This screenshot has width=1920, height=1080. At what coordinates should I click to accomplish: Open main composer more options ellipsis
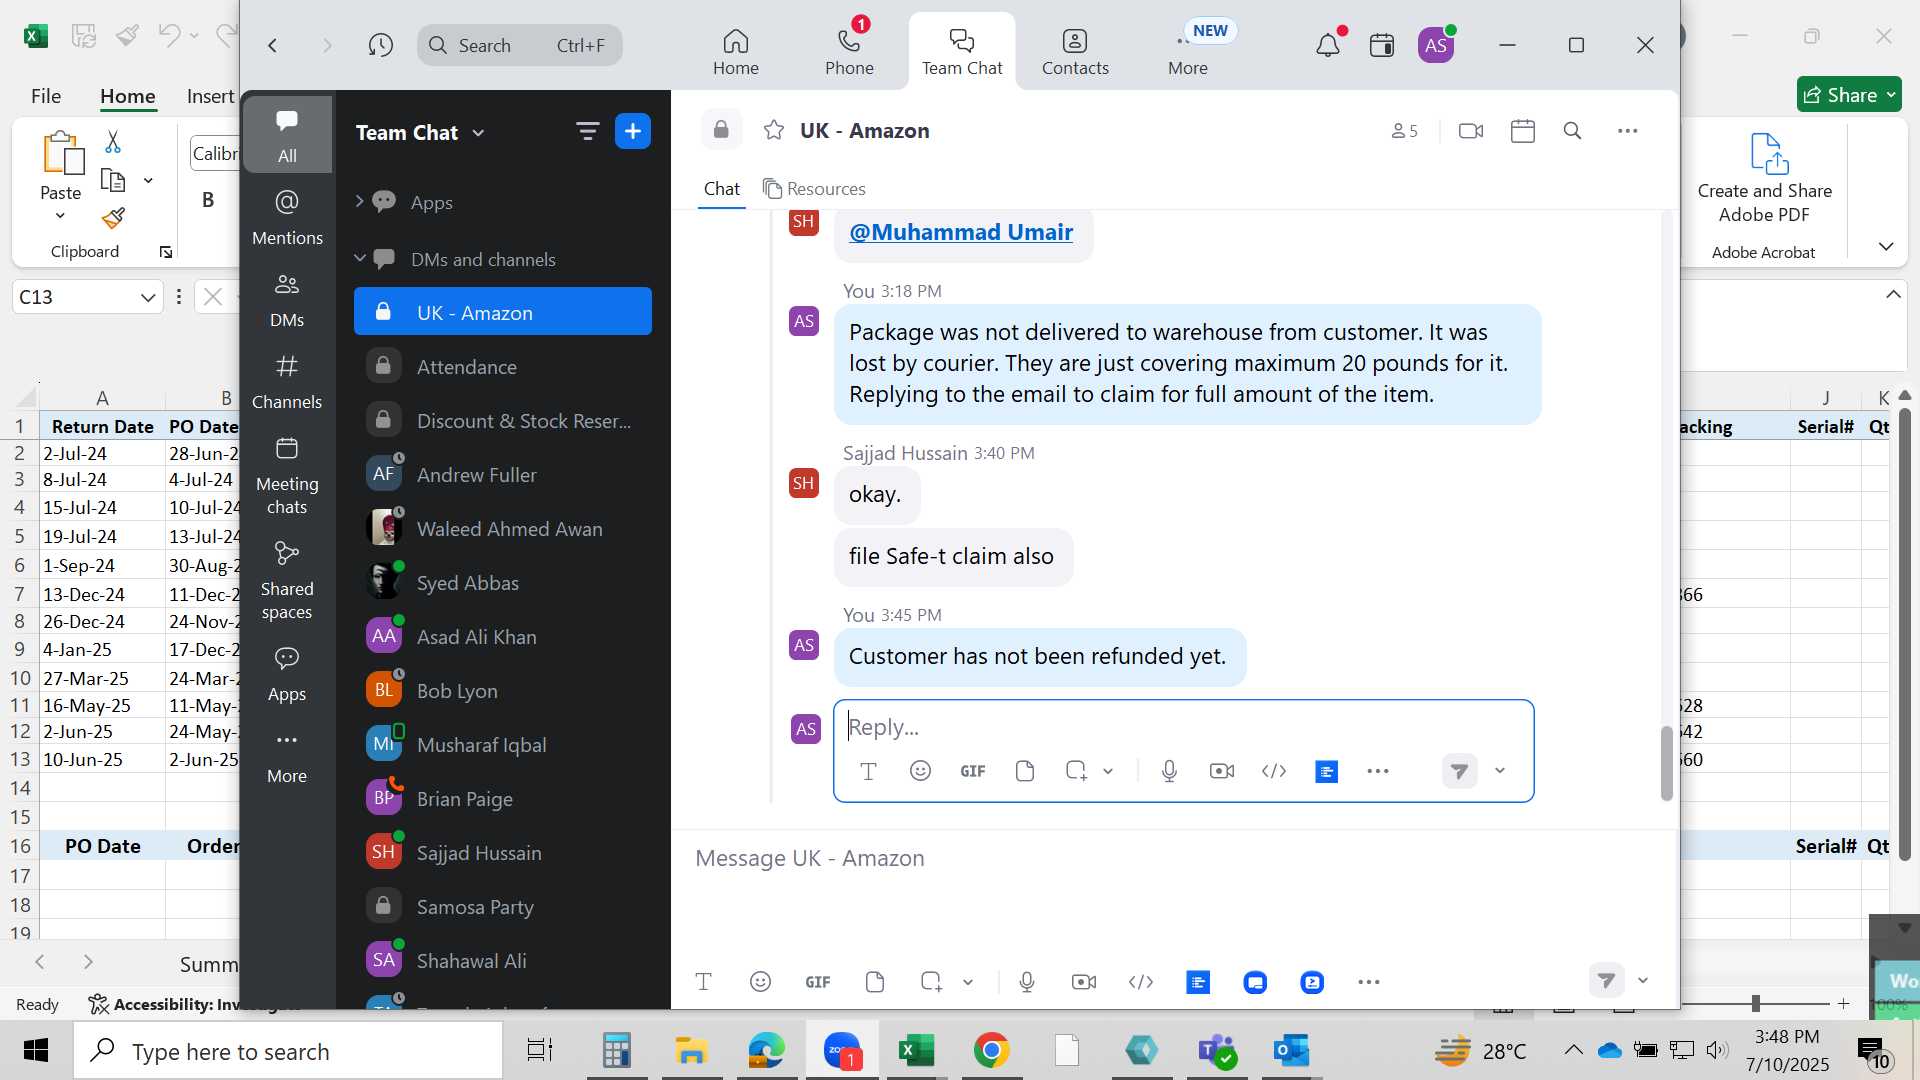1368,982
